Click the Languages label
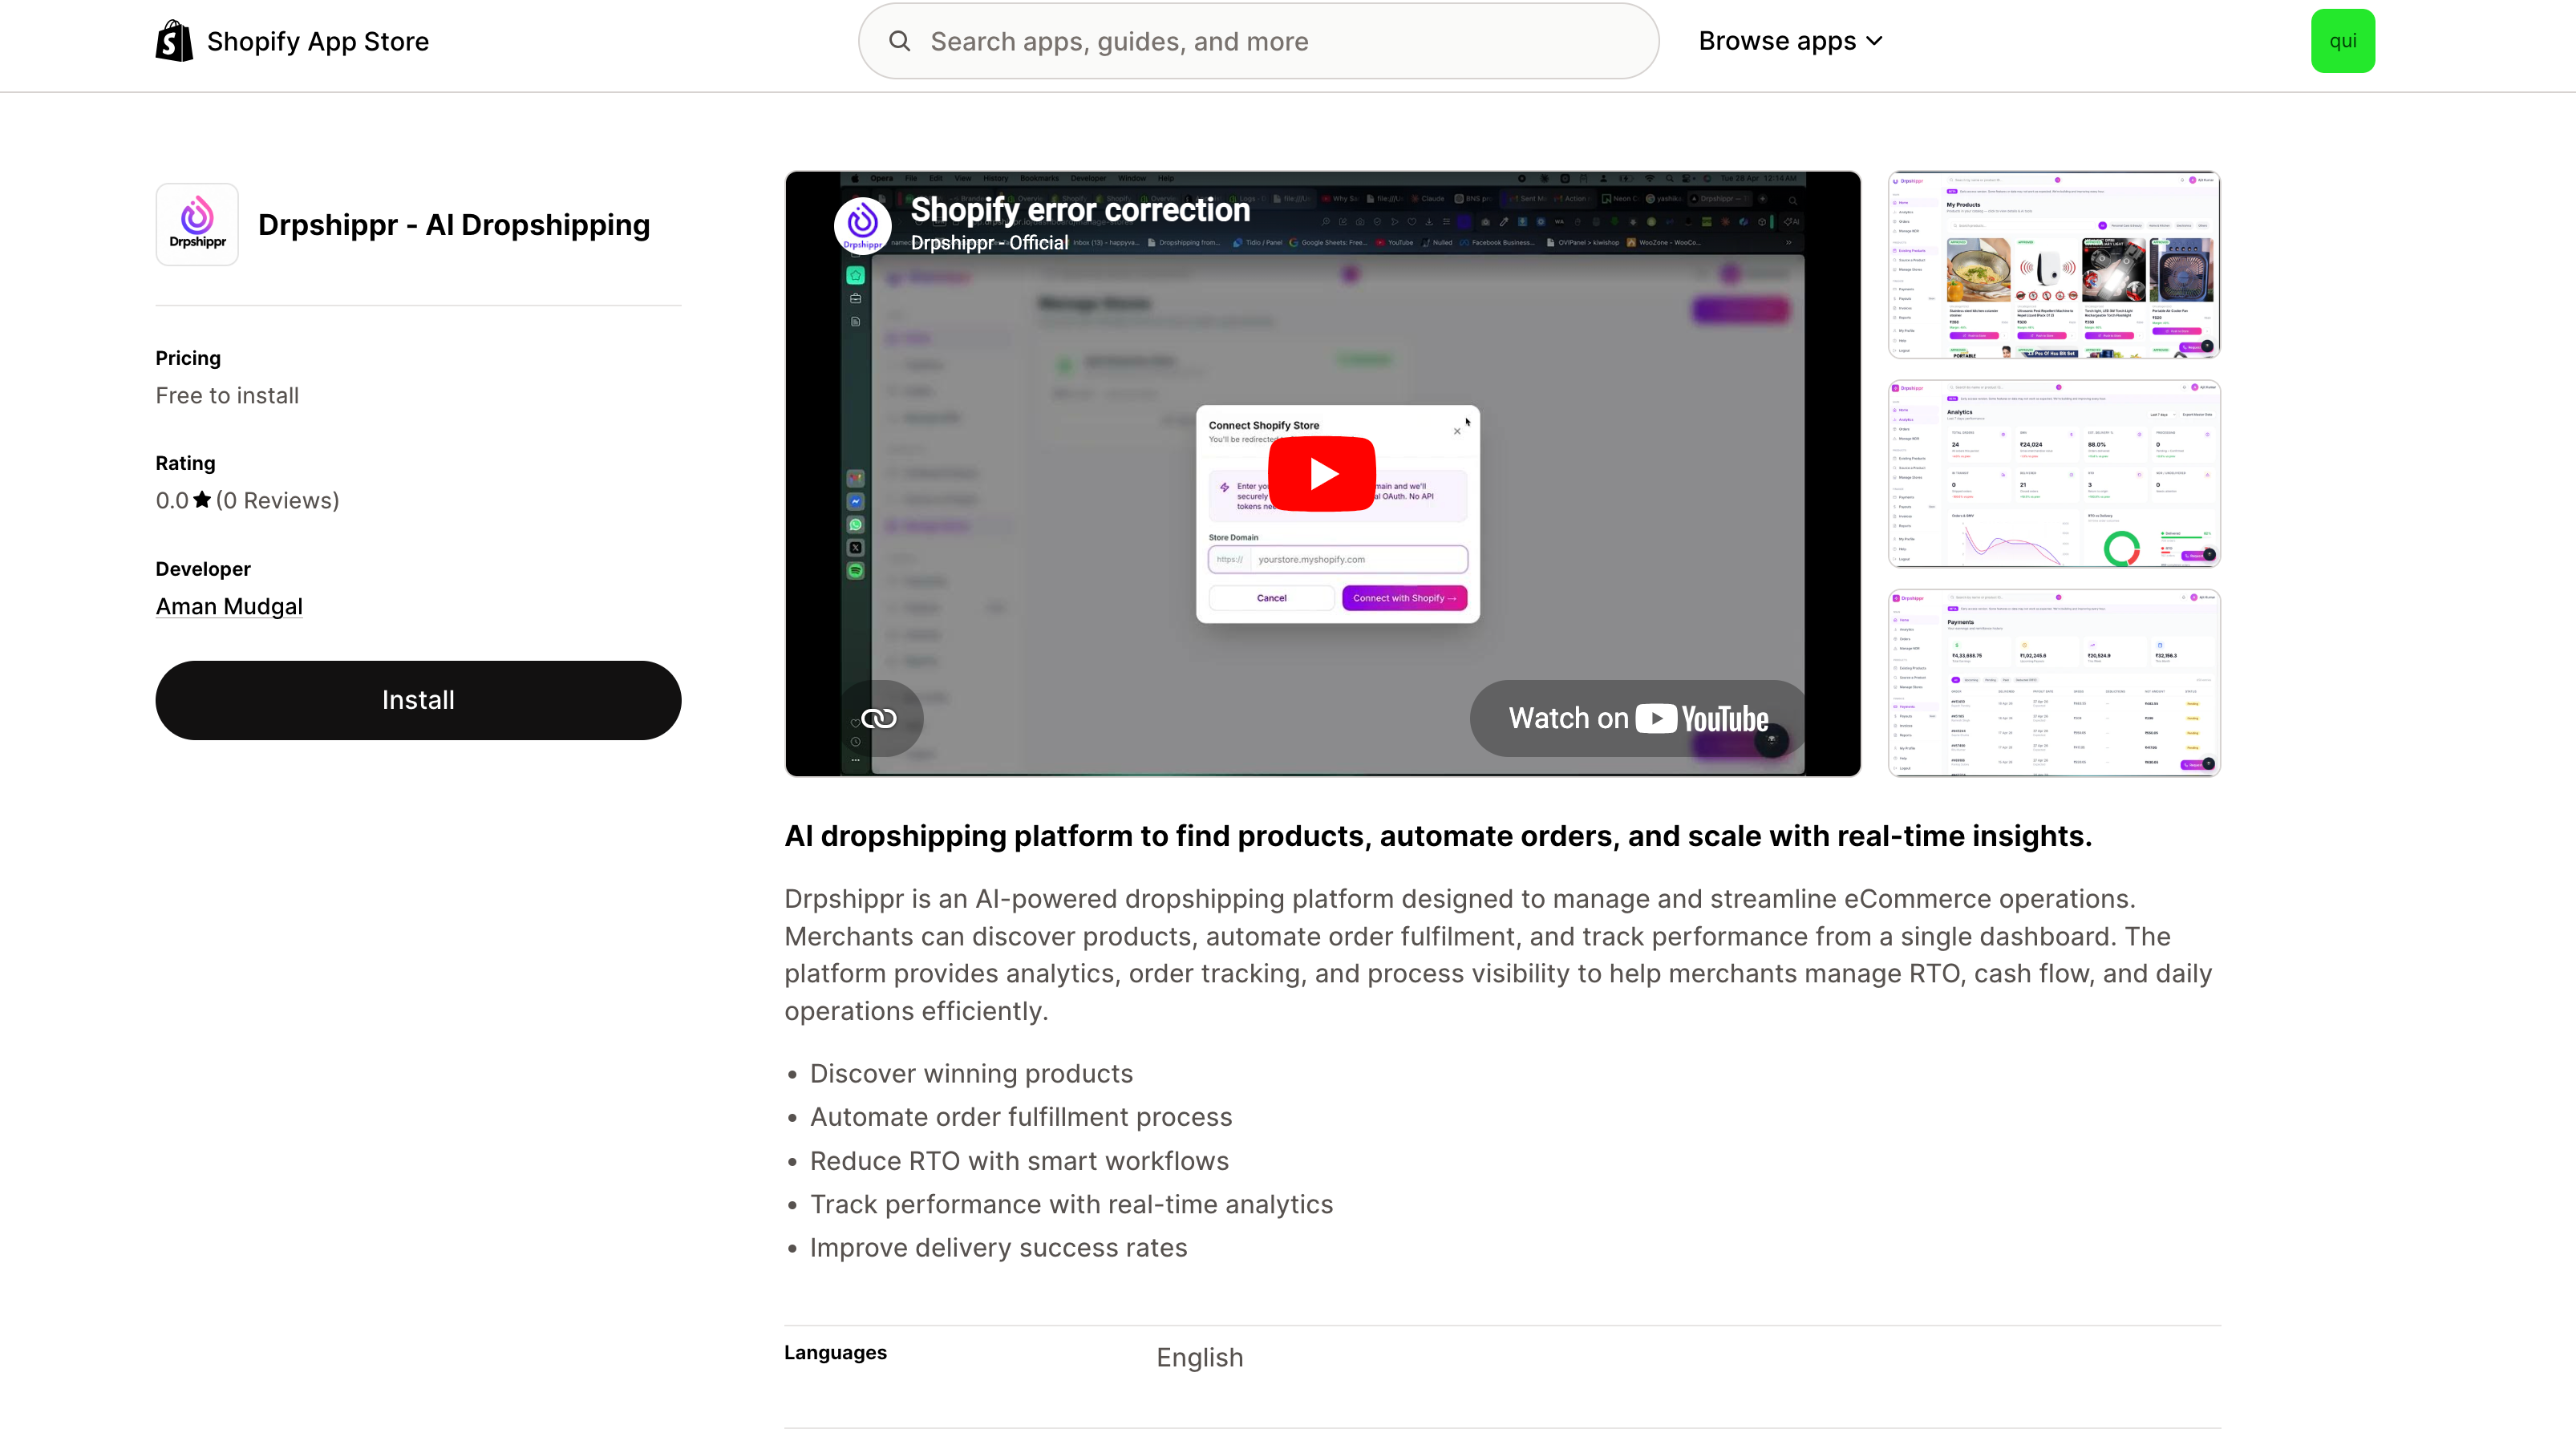This screenshot has width=2576, height=1429. (835, 1352)
